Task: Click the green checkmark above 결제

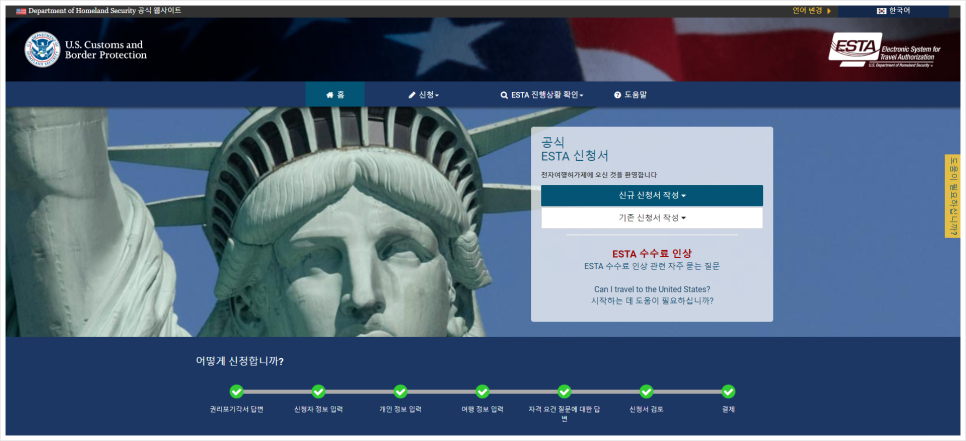Action: [728, 391]
